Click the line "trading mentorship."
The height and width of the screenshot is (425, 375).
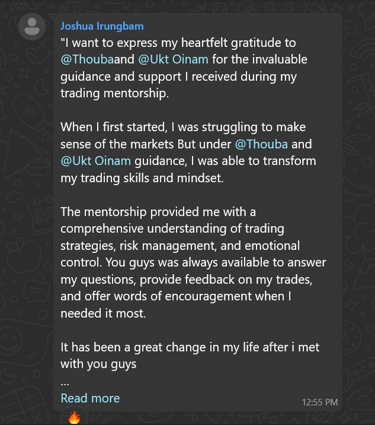point(115,93)
